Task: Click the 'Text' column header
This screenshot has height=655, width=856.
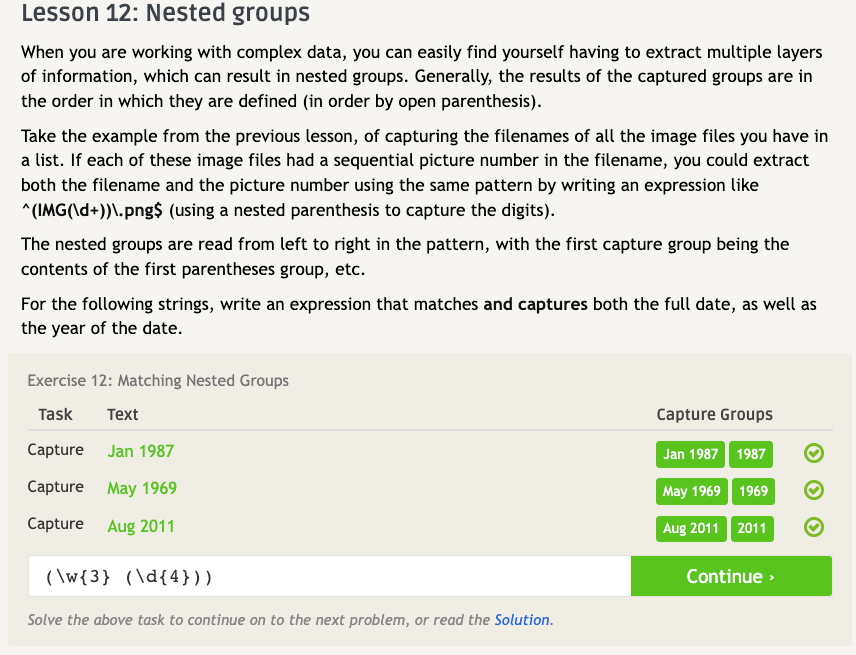Action: [123, 414]
